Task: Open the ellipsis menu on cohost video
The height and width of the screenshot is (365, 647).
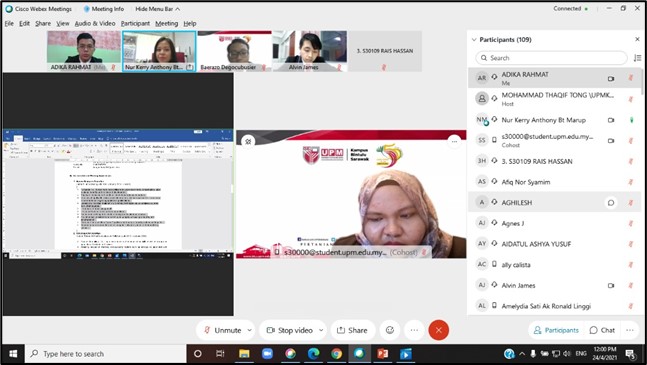Action: pyautogui.click(x=454, y=141)
